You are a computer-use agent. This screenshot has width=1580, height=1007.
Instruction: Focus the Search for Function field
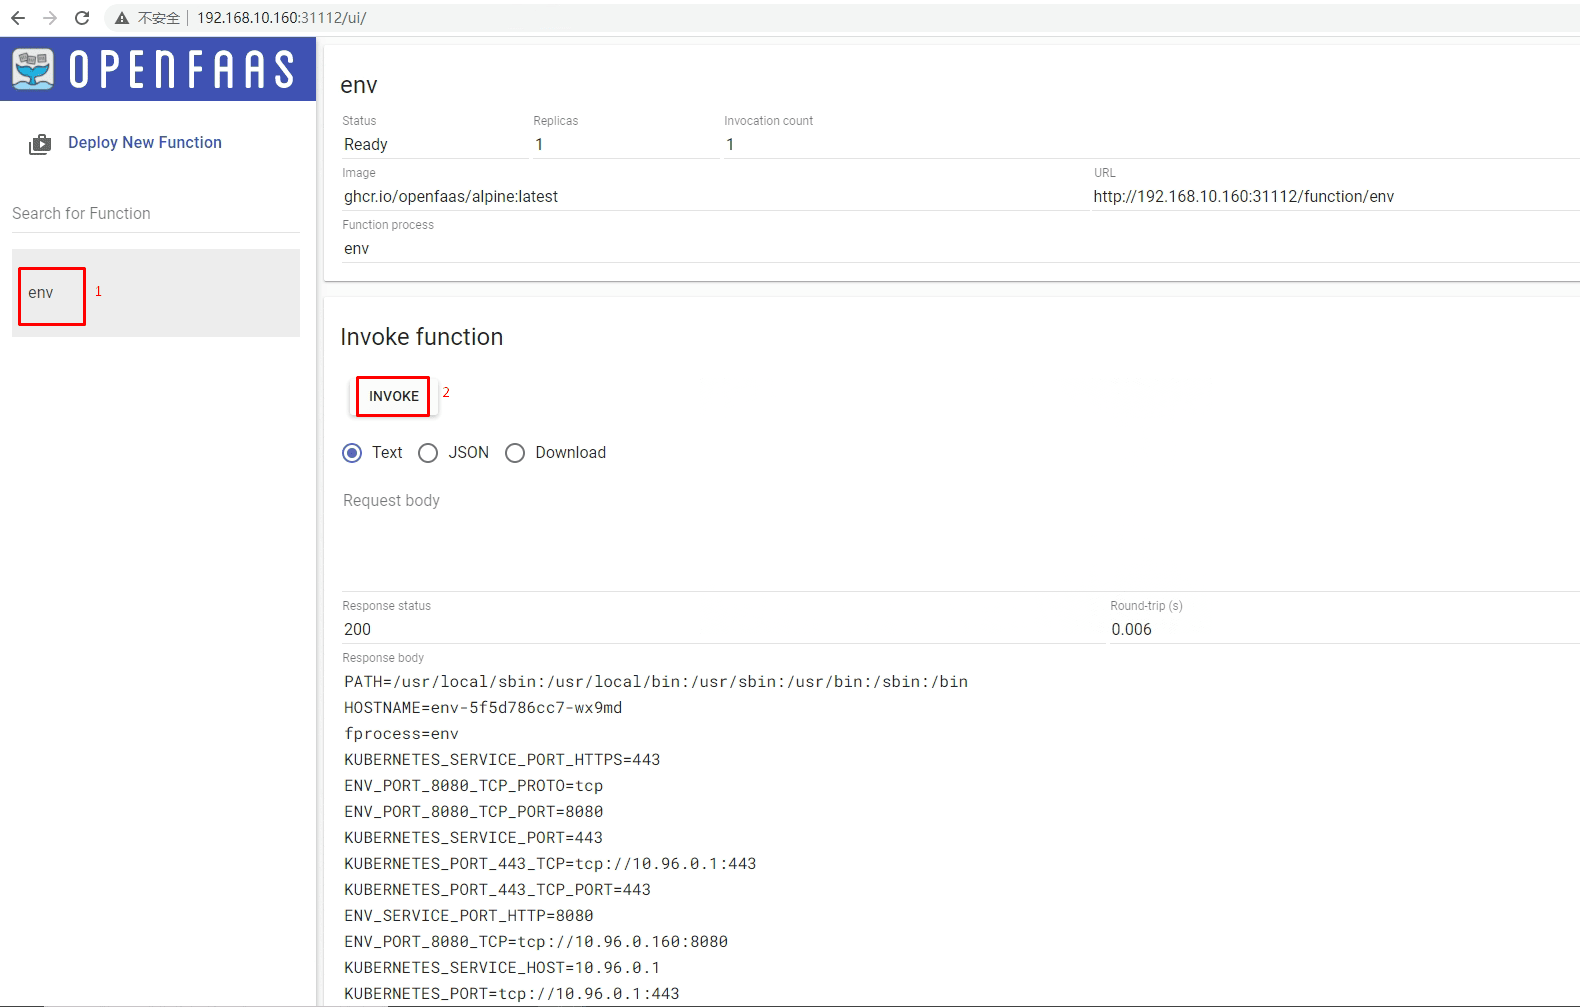pyautogui.click(x=156, y=214)
